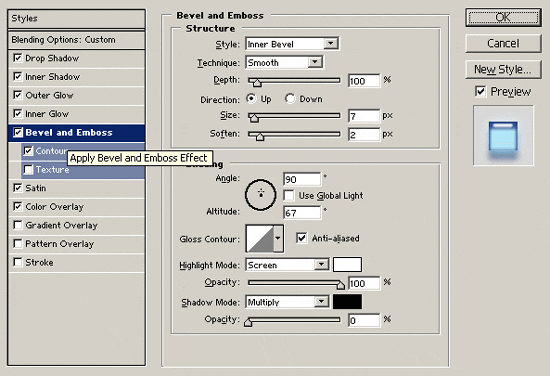Click the Shadow Opacity slider handle
This screenshot has height=376, width=550.
pyautogui.click(x=248, y=322)
